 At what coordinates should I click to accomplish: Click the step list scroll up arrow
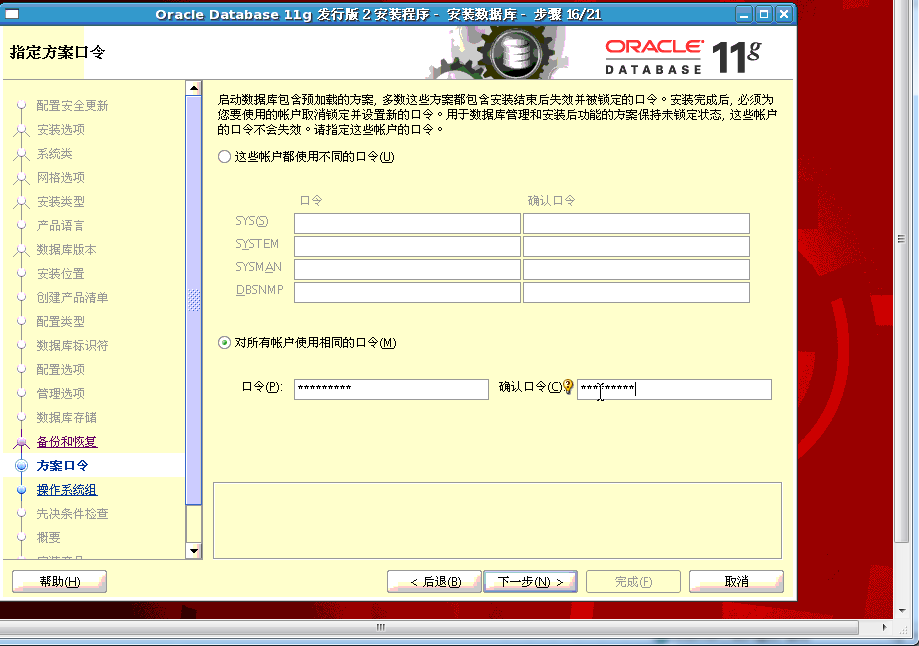coord(193,88)
